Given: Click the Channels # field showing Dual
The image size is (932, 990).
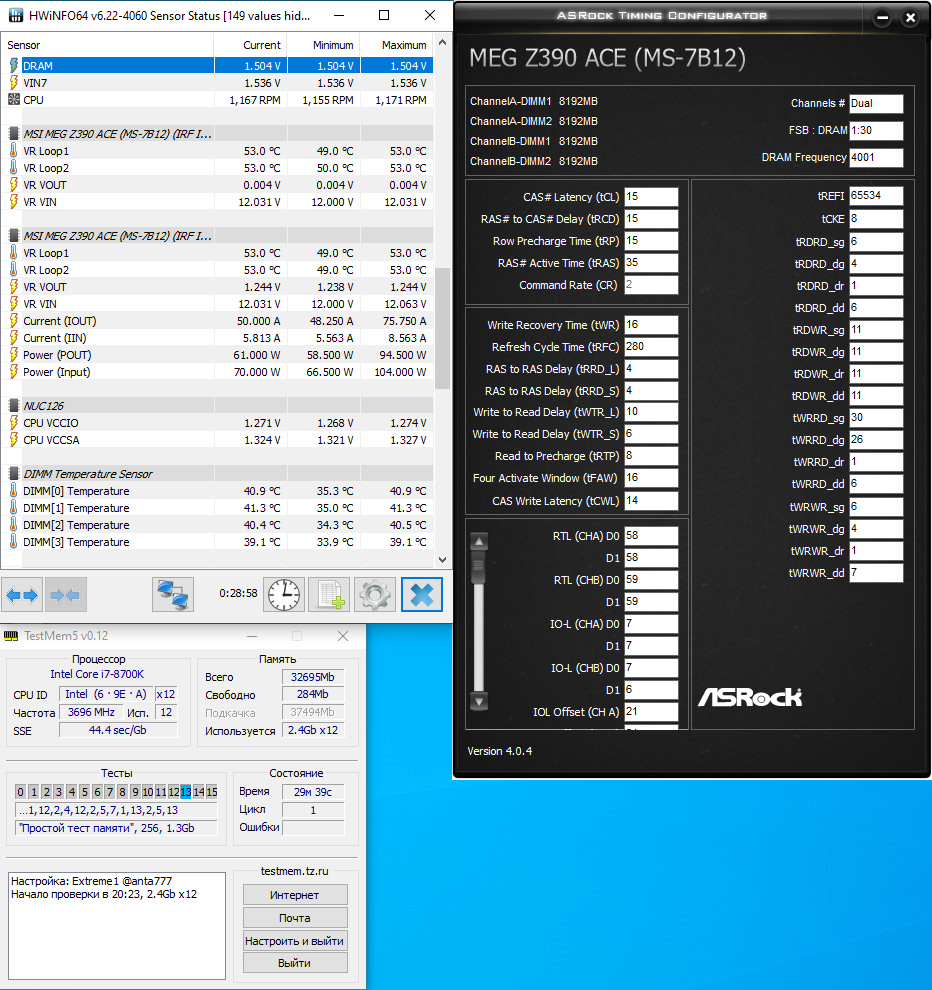Looking at the screenshot, I should [x=876, y=103].
